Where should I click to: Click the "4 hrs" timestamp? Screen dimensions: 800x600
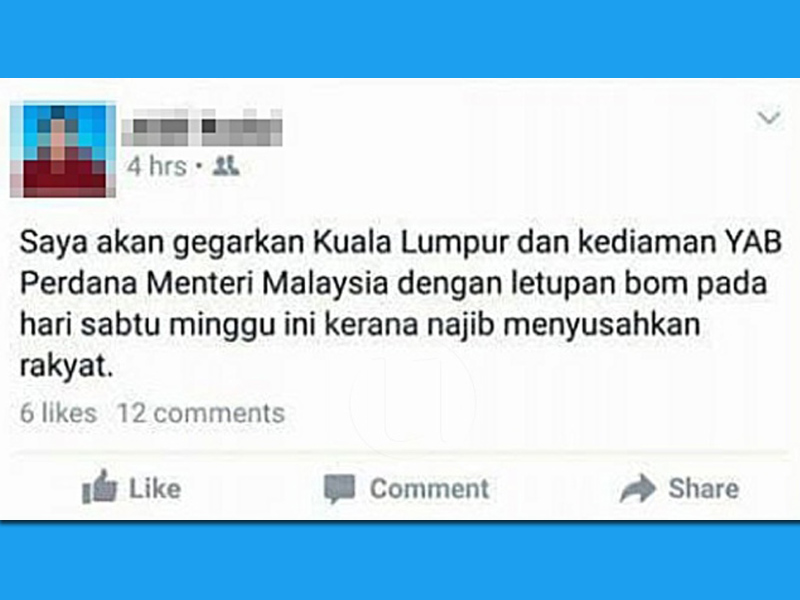[x=157, y=166]
